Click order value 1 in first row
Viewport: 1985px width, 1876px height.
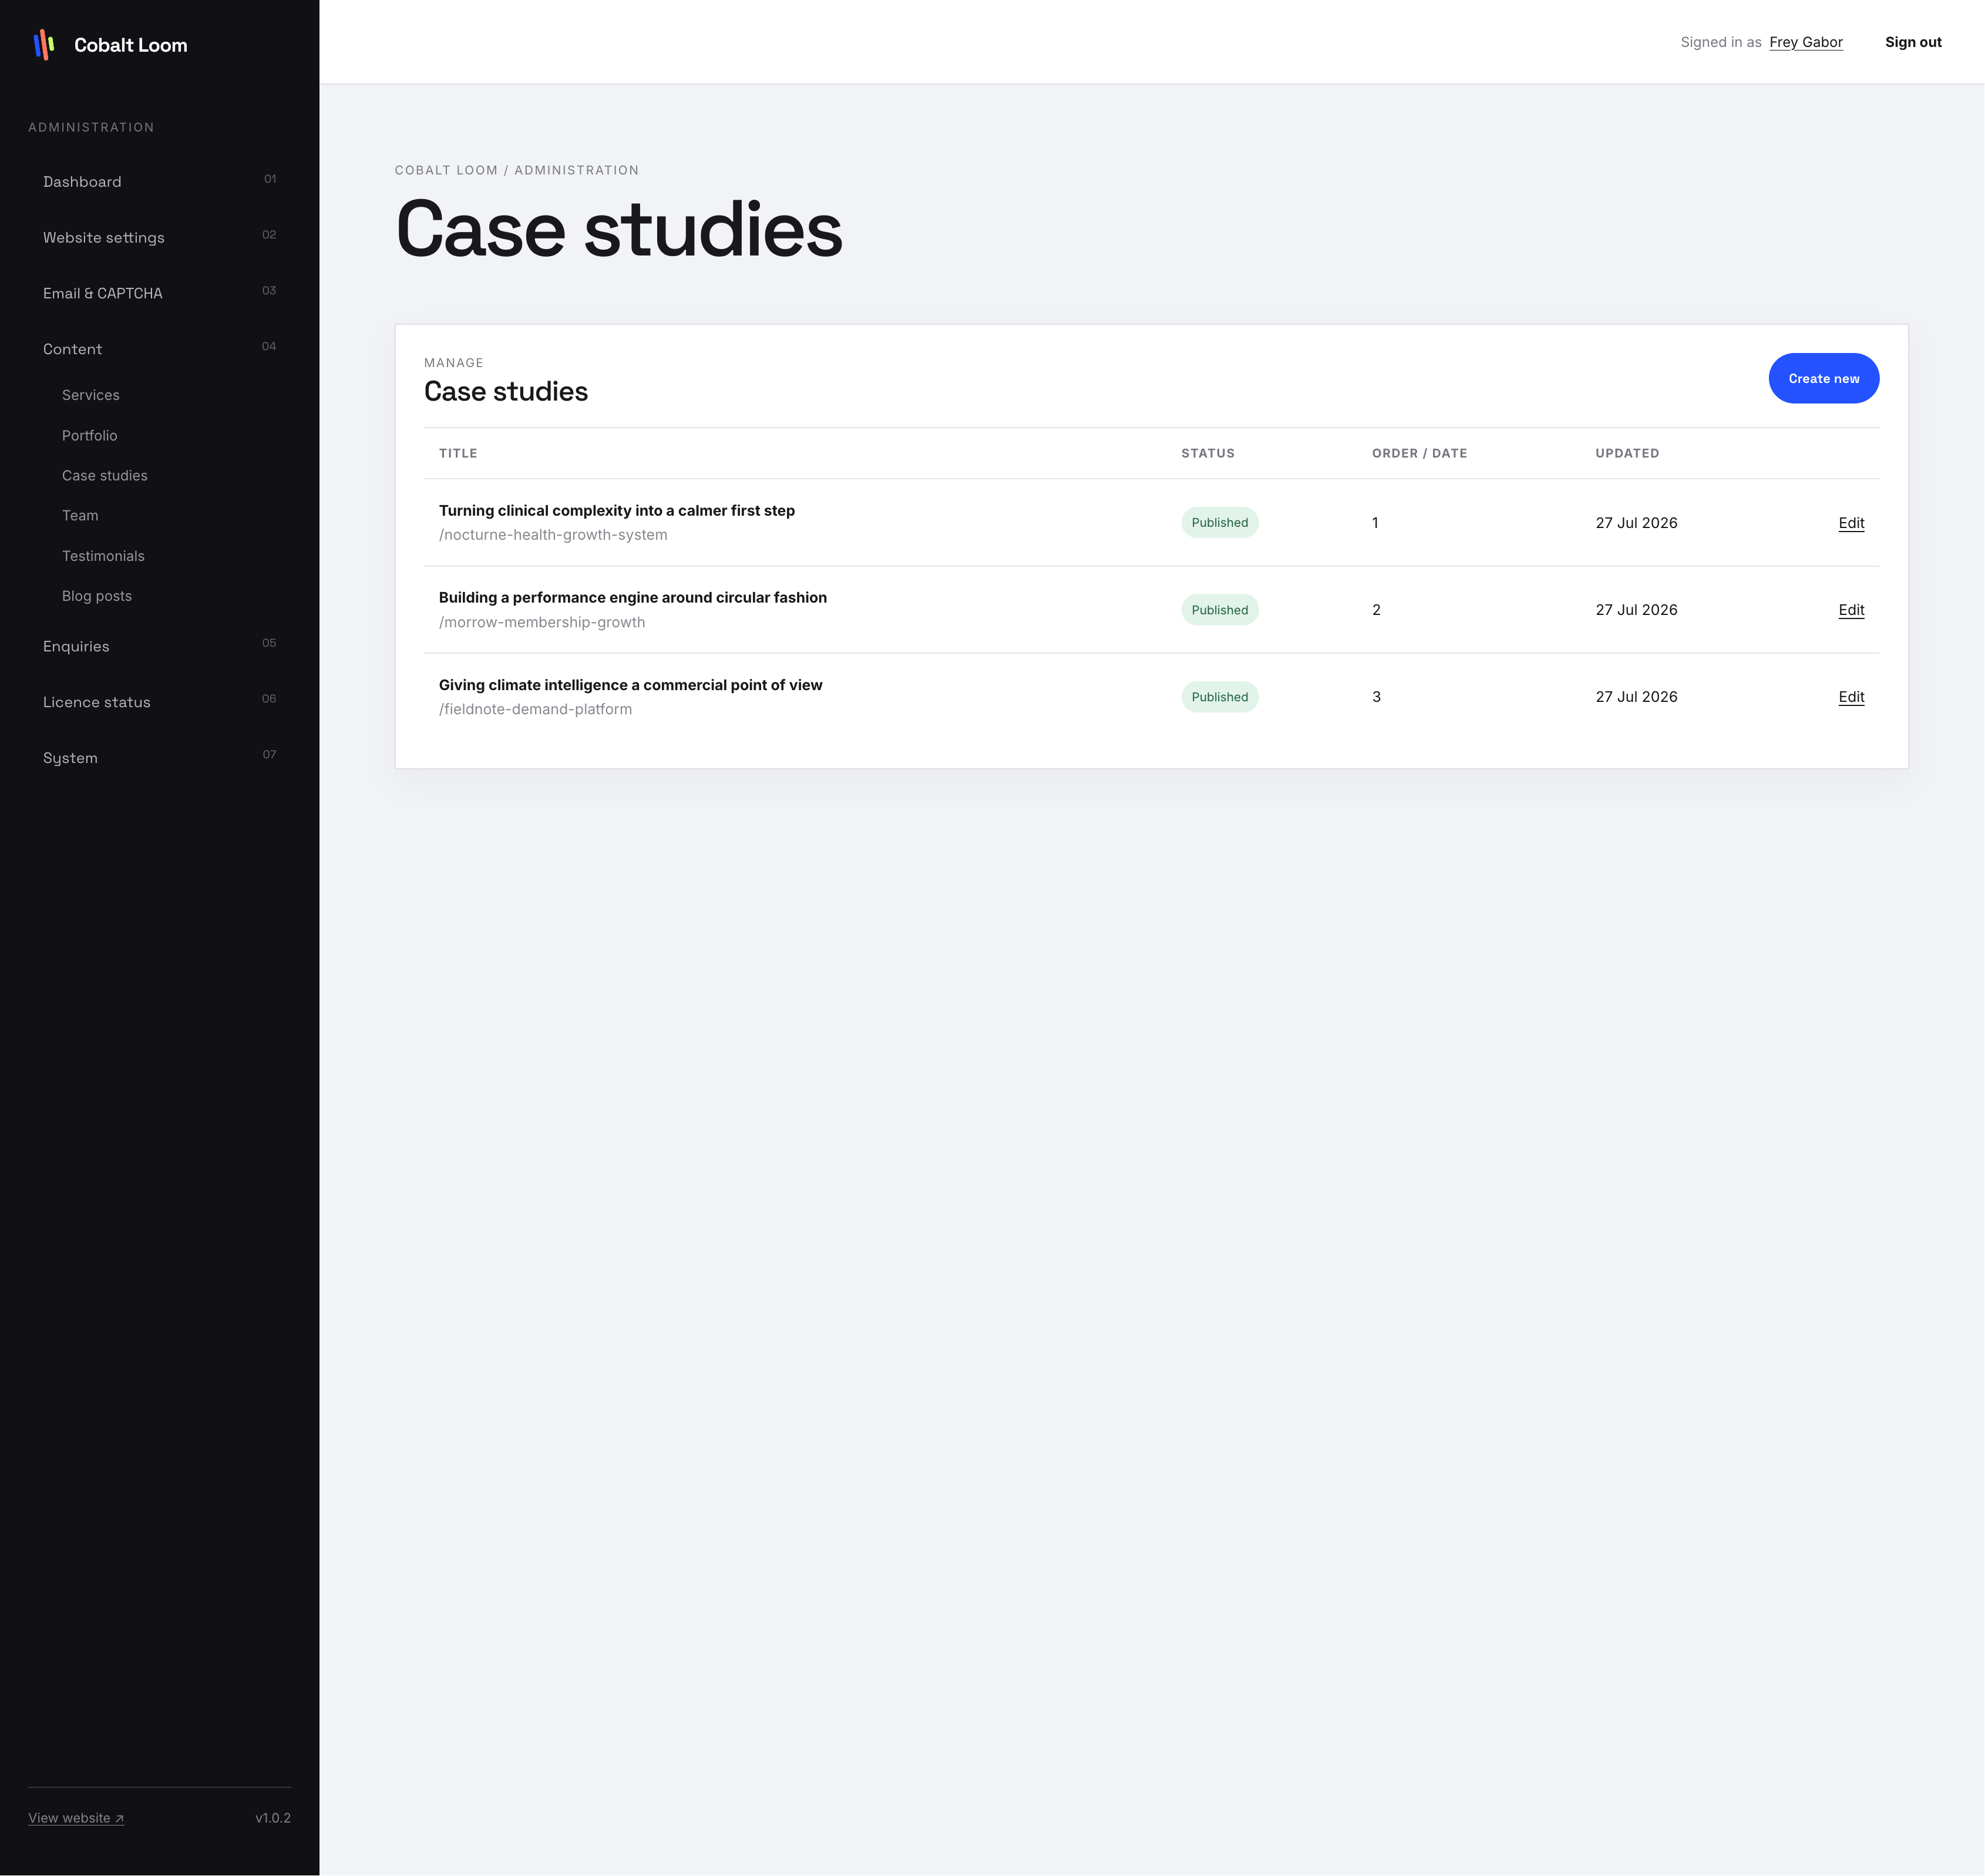pos(1375,523)
